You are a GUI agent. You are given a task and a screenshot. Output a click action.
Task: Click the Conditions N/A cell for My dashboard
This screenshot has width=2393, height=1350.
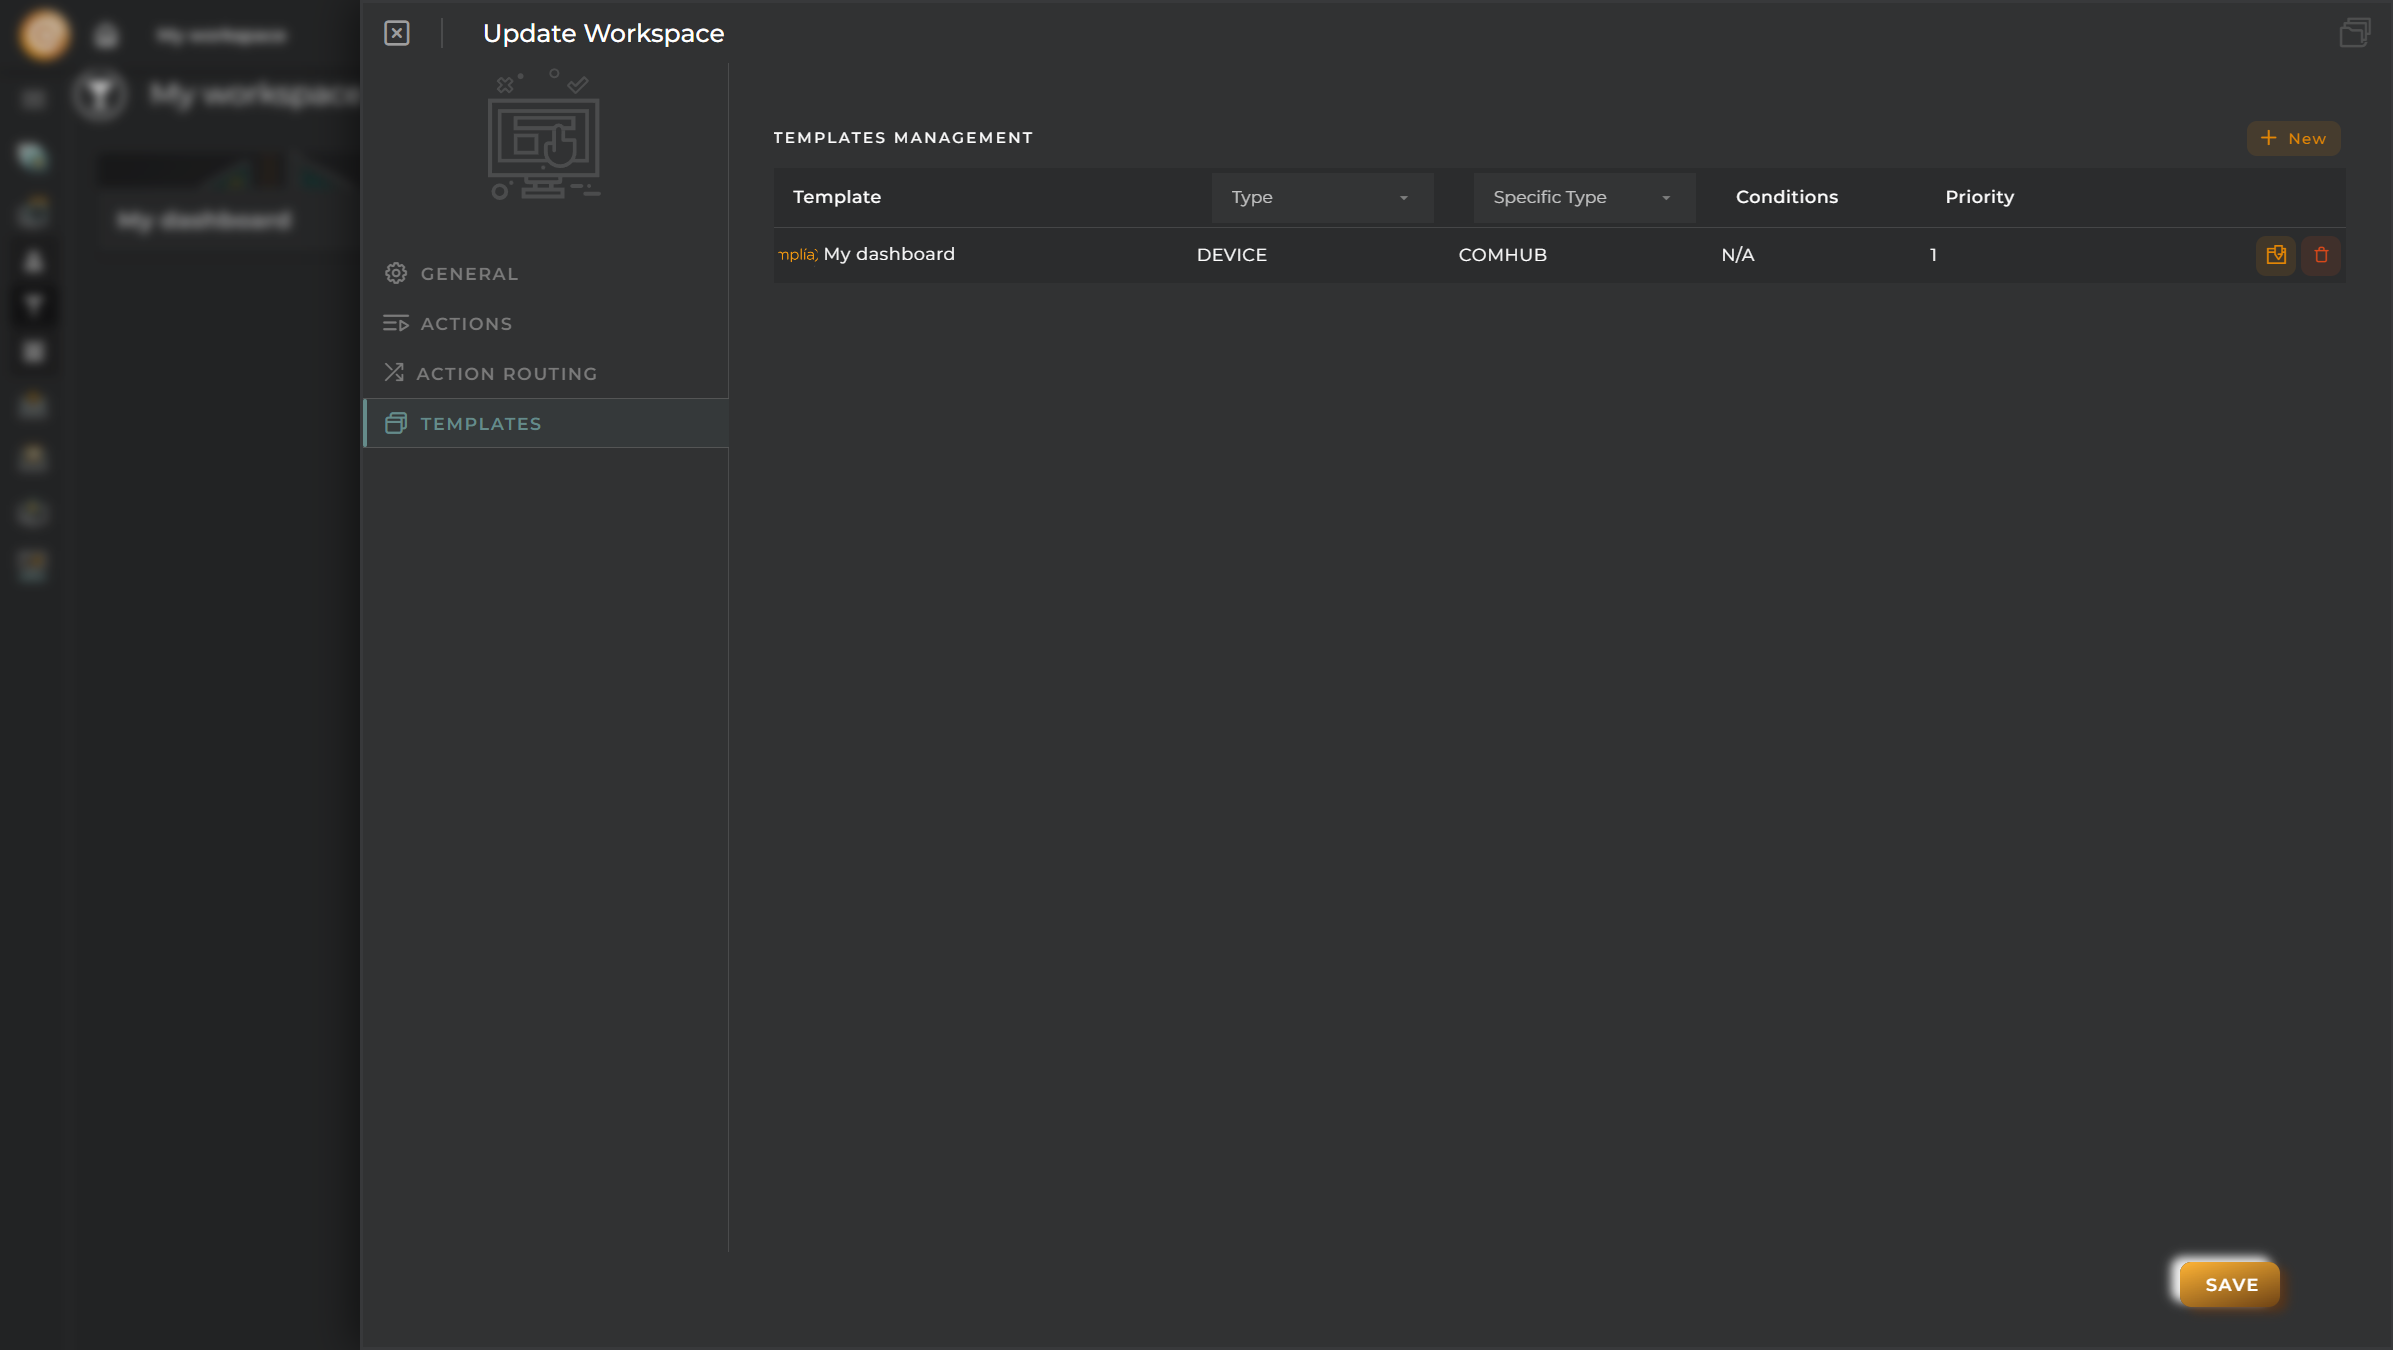pyautogui.click(x=1737, y=253)
